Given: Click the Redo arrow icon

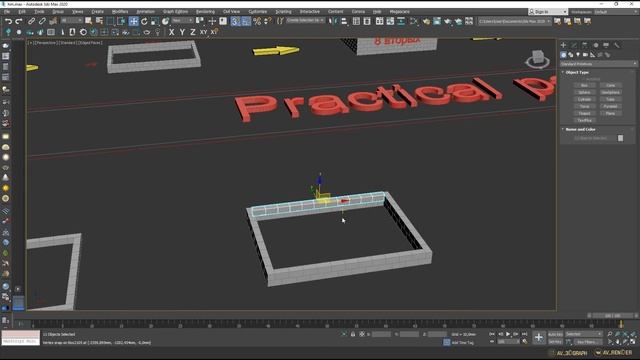Looking at the screenshot, I should click(19, 21).
